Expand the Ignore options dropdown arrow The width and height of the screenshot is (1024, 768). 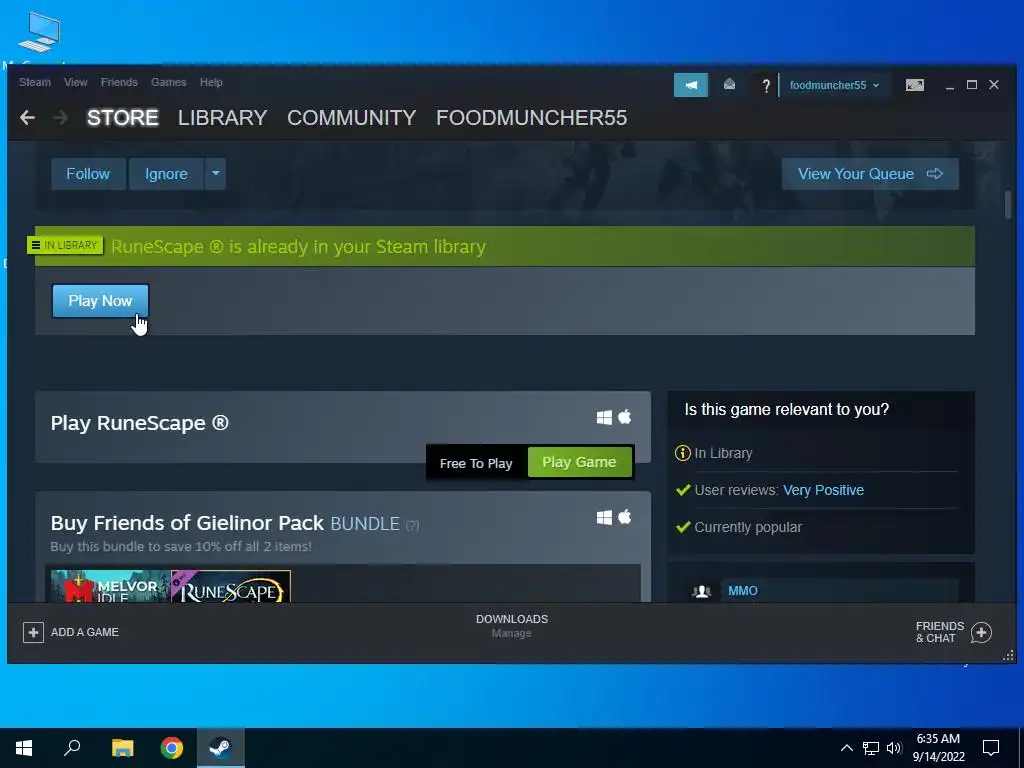[x=216, y=174]
